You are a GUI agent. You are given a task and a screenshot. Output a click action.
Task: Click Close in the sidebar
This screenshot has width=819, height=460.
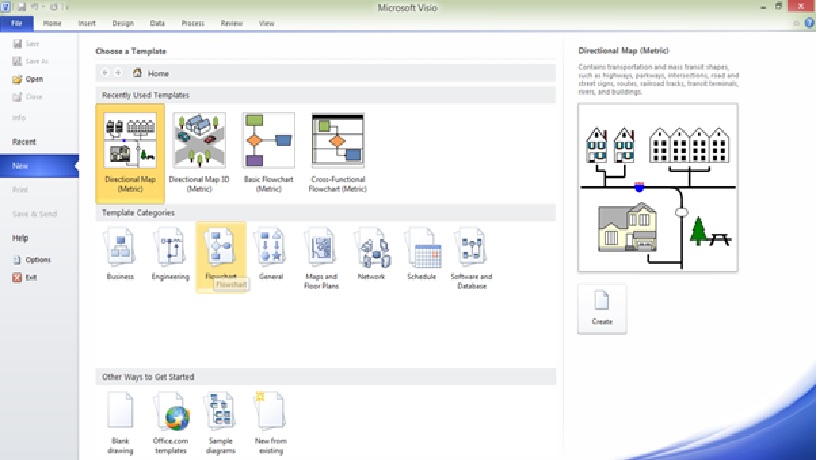[x=27, y=97]
